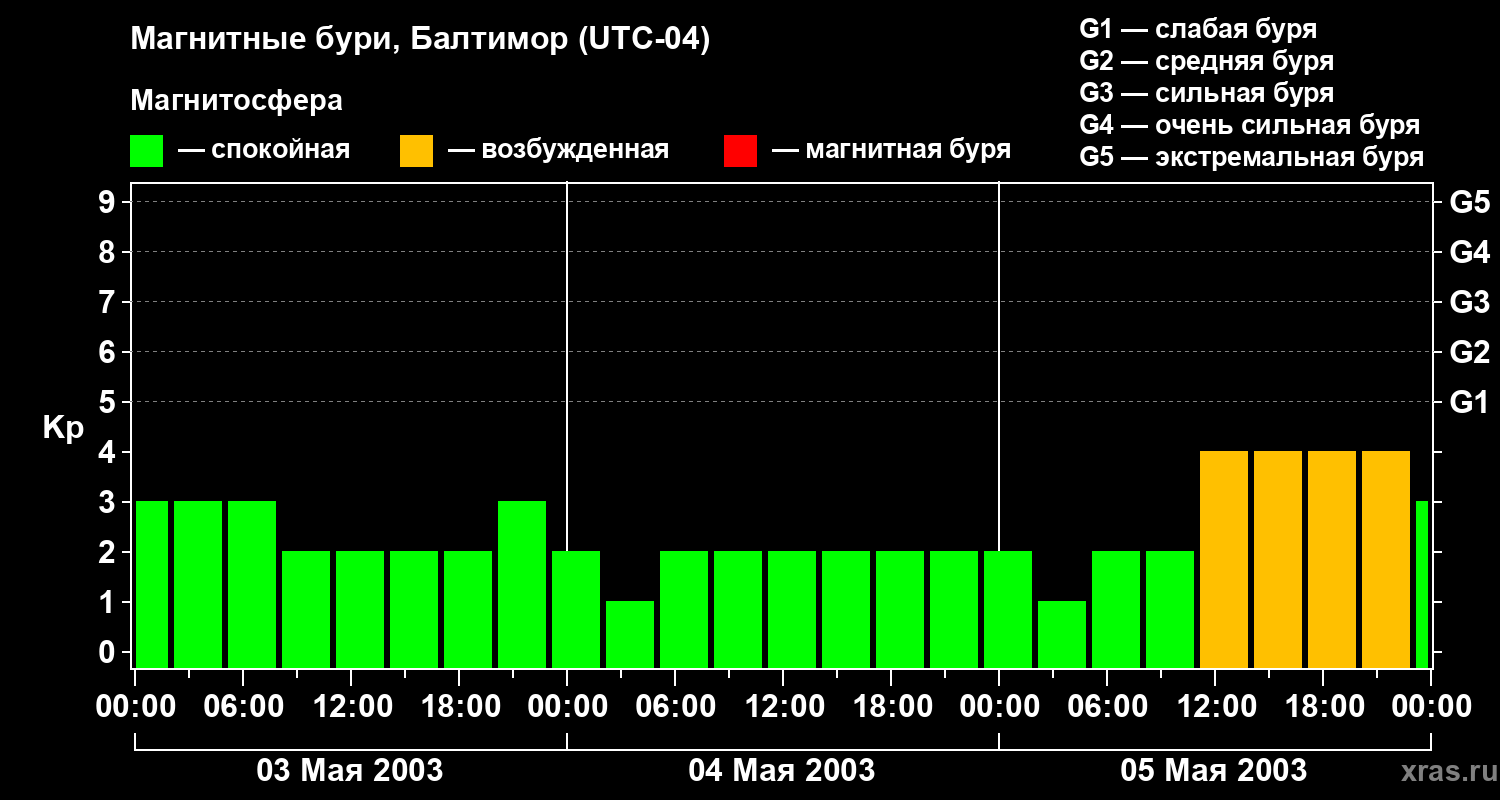
Task: Click the 'G3 — сильная буря' line
Action: (x=1206, y=93)
